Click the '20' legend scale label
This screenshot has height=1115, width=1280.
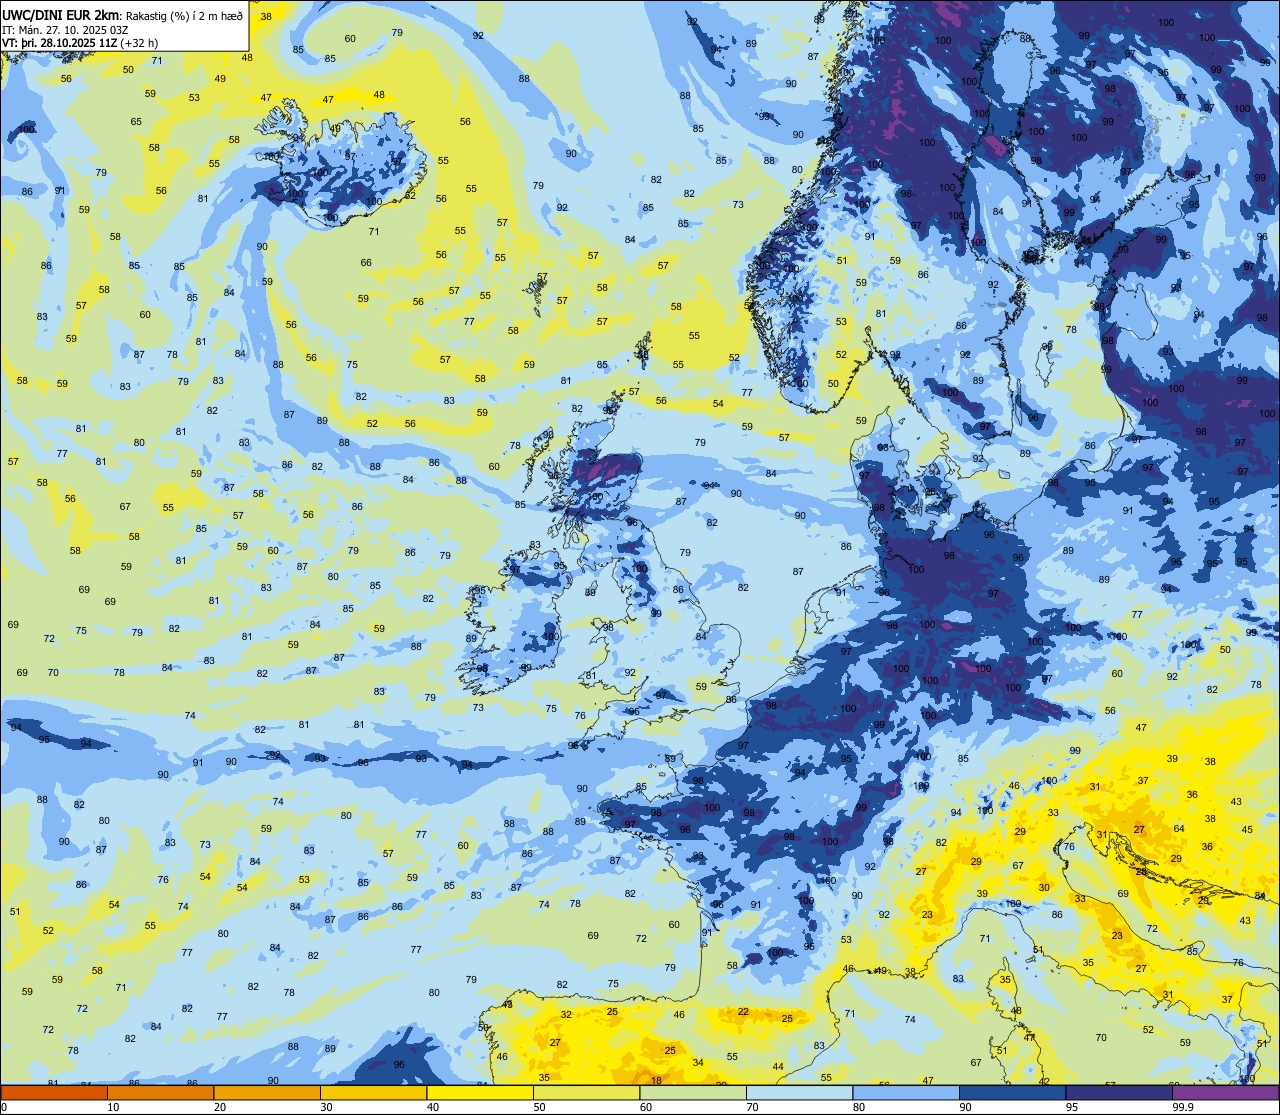pyautogui.click(x=220, y=1107)
